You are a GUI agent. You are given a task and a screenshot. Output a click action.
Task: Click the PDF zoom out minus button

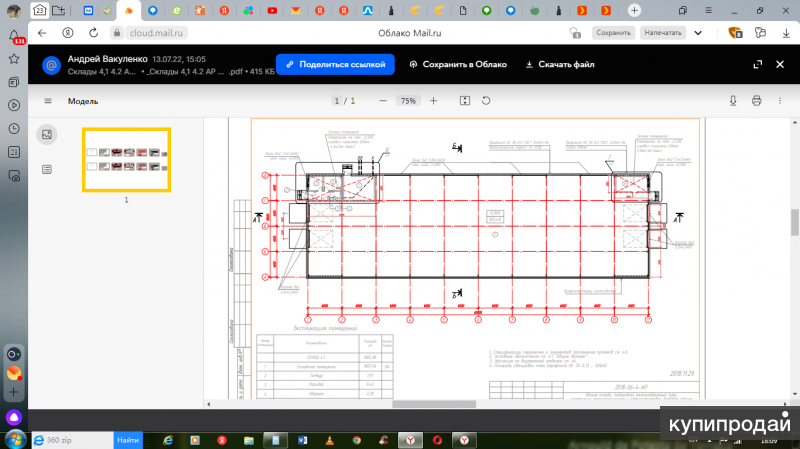[x=383, y=101]
